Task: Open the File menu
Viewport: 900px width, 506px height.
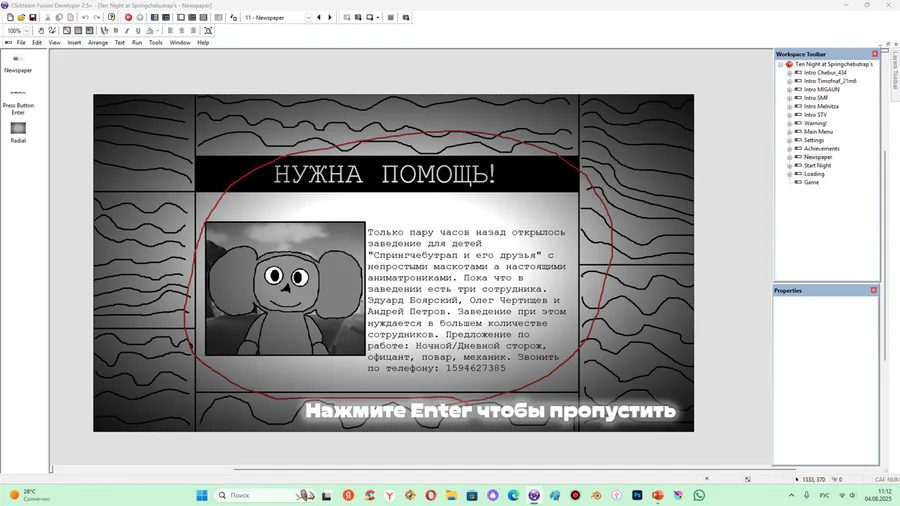Action: point(21,42)
